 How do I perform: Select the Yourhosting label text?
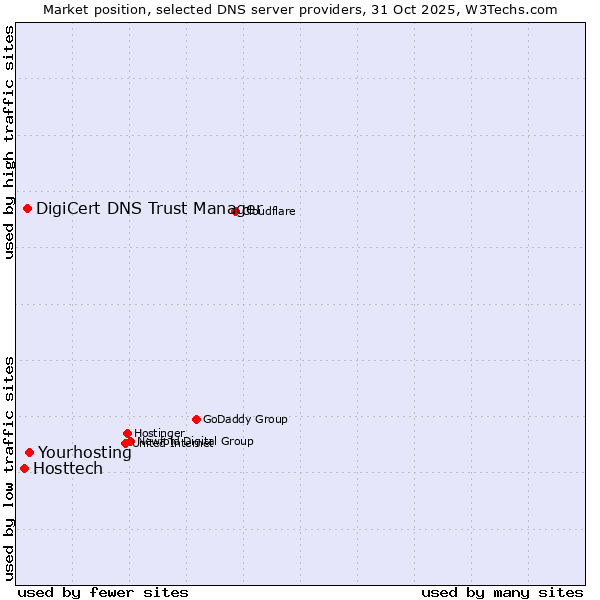[x=85, y=452]
